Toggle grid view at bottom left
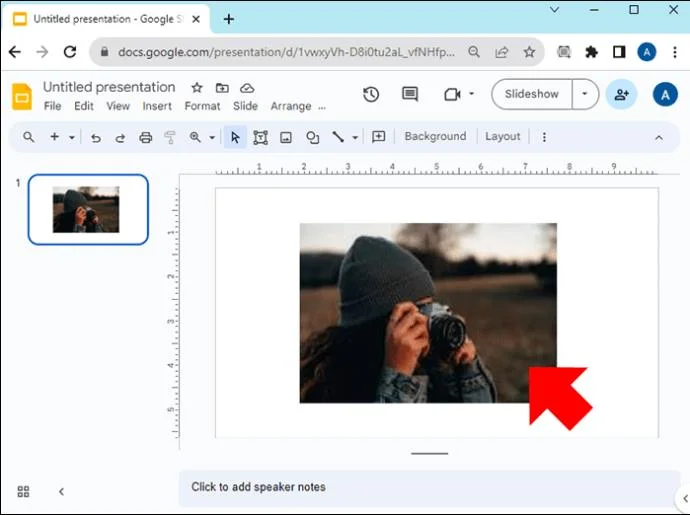Screen dimensions: 690x515 tap(23, 491)
